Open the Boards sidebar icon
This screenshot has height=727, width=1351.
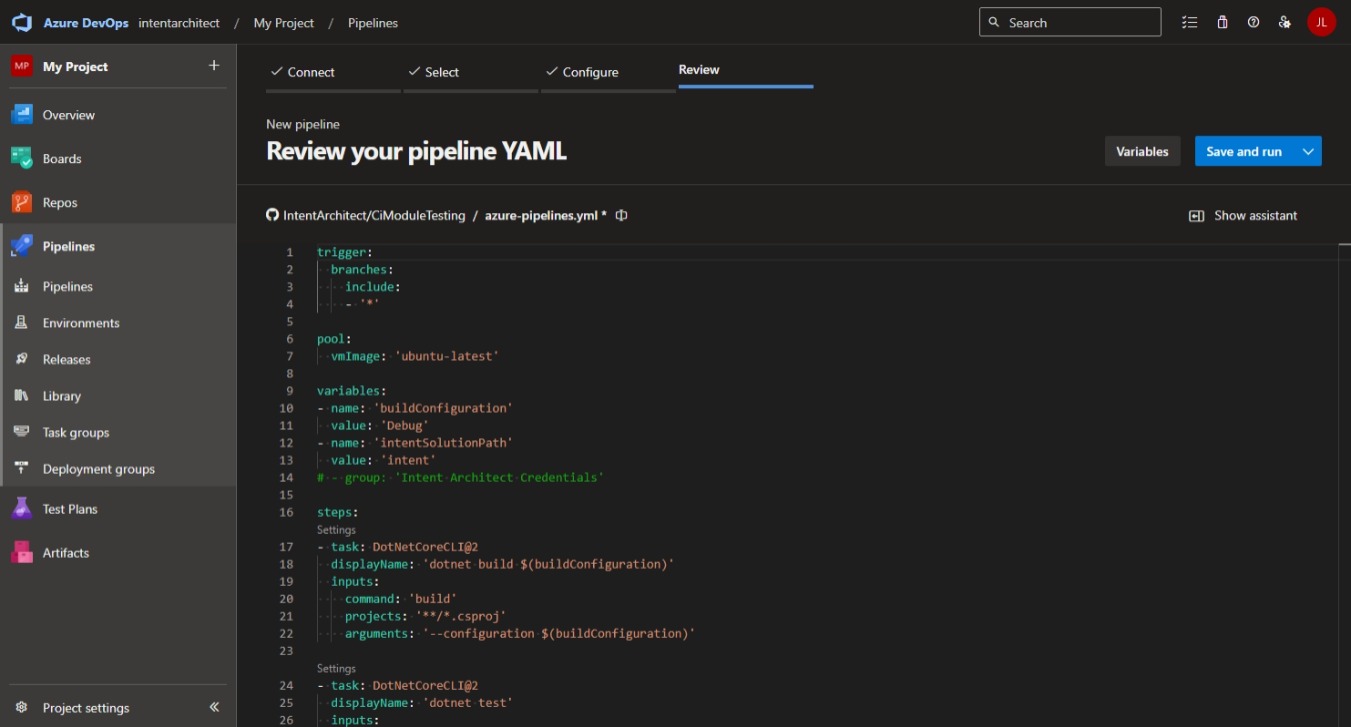[x=22, y=158]
